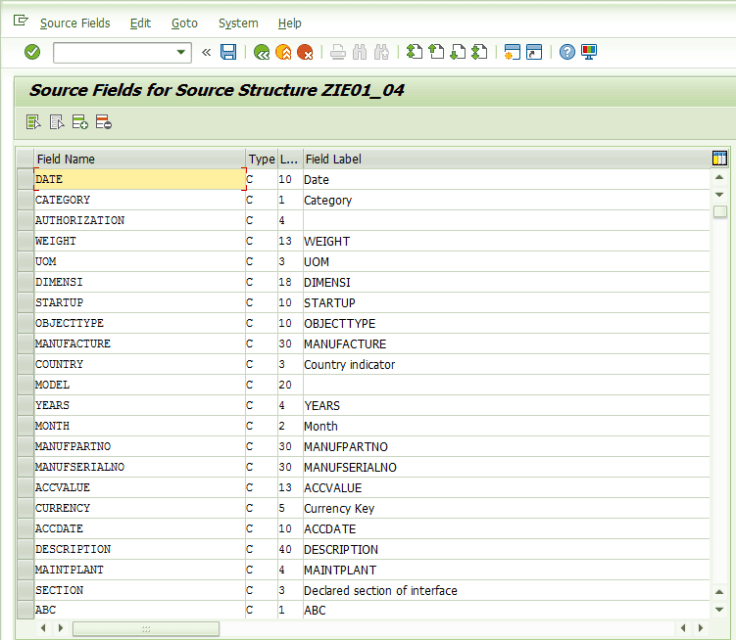Open the command field dropdown arrow
The height and width of the screenshot is (640, 736).
(x=181, y=52)
